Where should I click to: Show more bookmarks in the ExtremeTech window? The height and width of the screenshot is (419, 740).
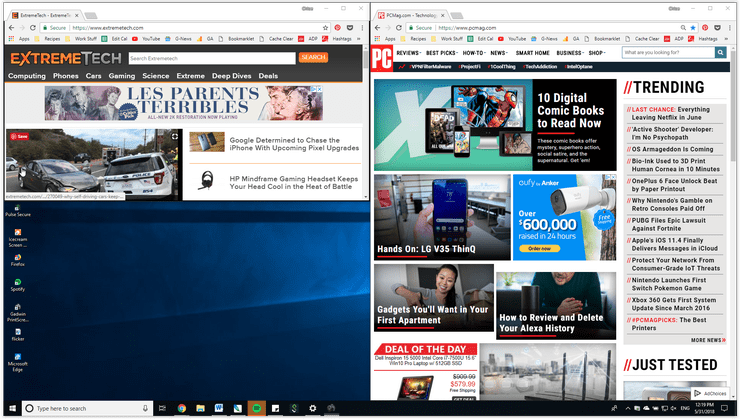(358, 39)
